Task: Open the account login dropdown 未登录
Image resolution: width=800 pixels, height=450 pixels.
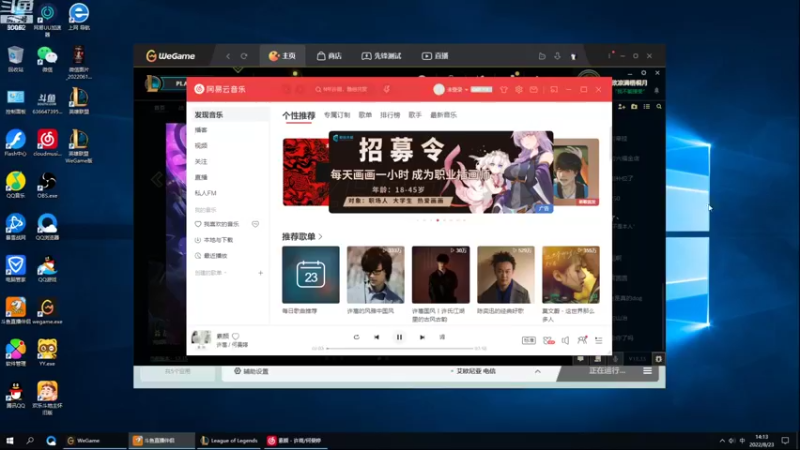Action: point(457,89)
